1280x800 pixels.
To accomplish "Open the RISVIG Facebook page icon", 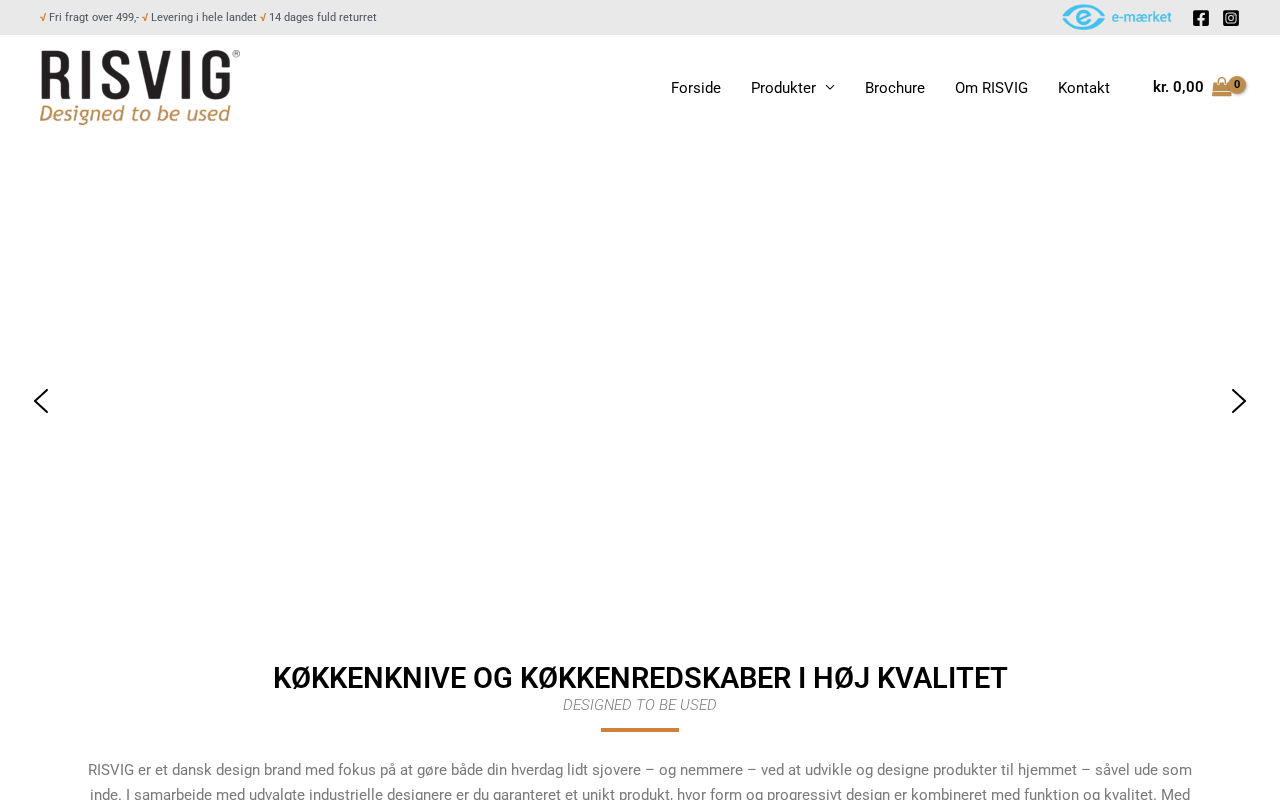I will coord(1201,18).
